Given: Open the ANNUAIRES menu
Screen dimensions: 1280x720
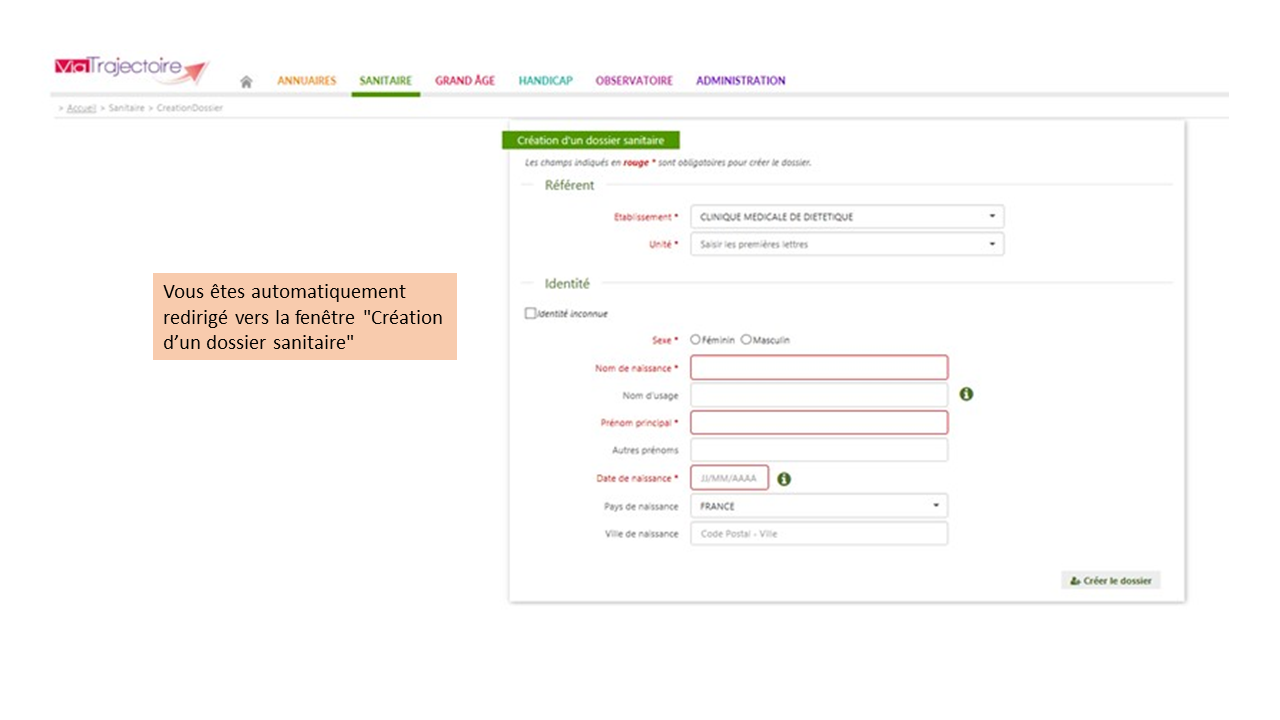Looking at the screenshot, I should pos(306,81).
